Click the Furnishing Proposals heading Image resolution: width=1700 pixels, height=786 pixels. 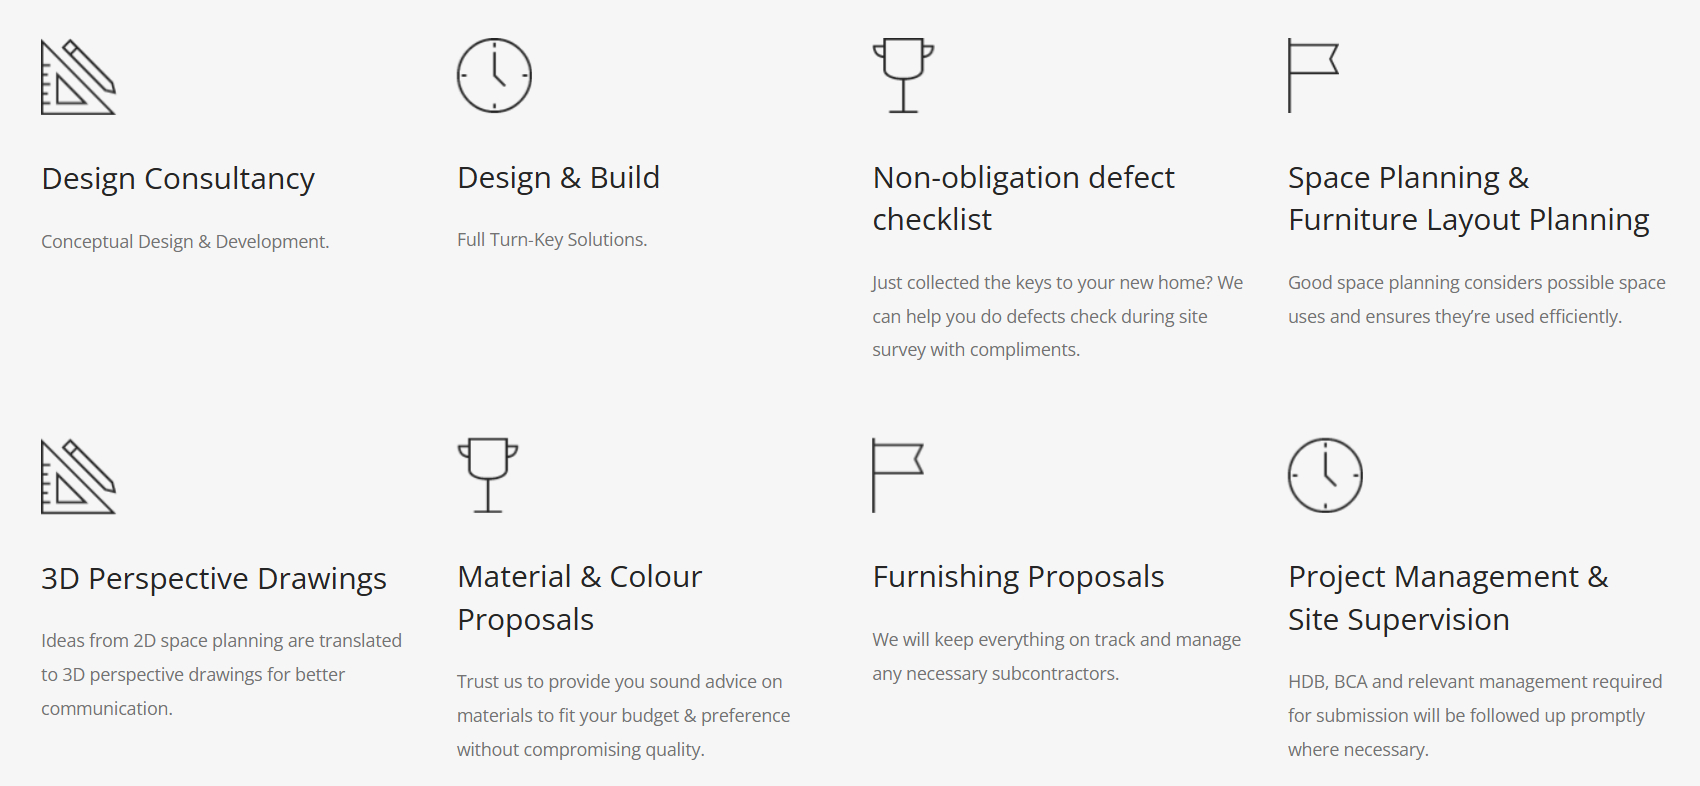pyautogui.click(x=1018, y=577)
